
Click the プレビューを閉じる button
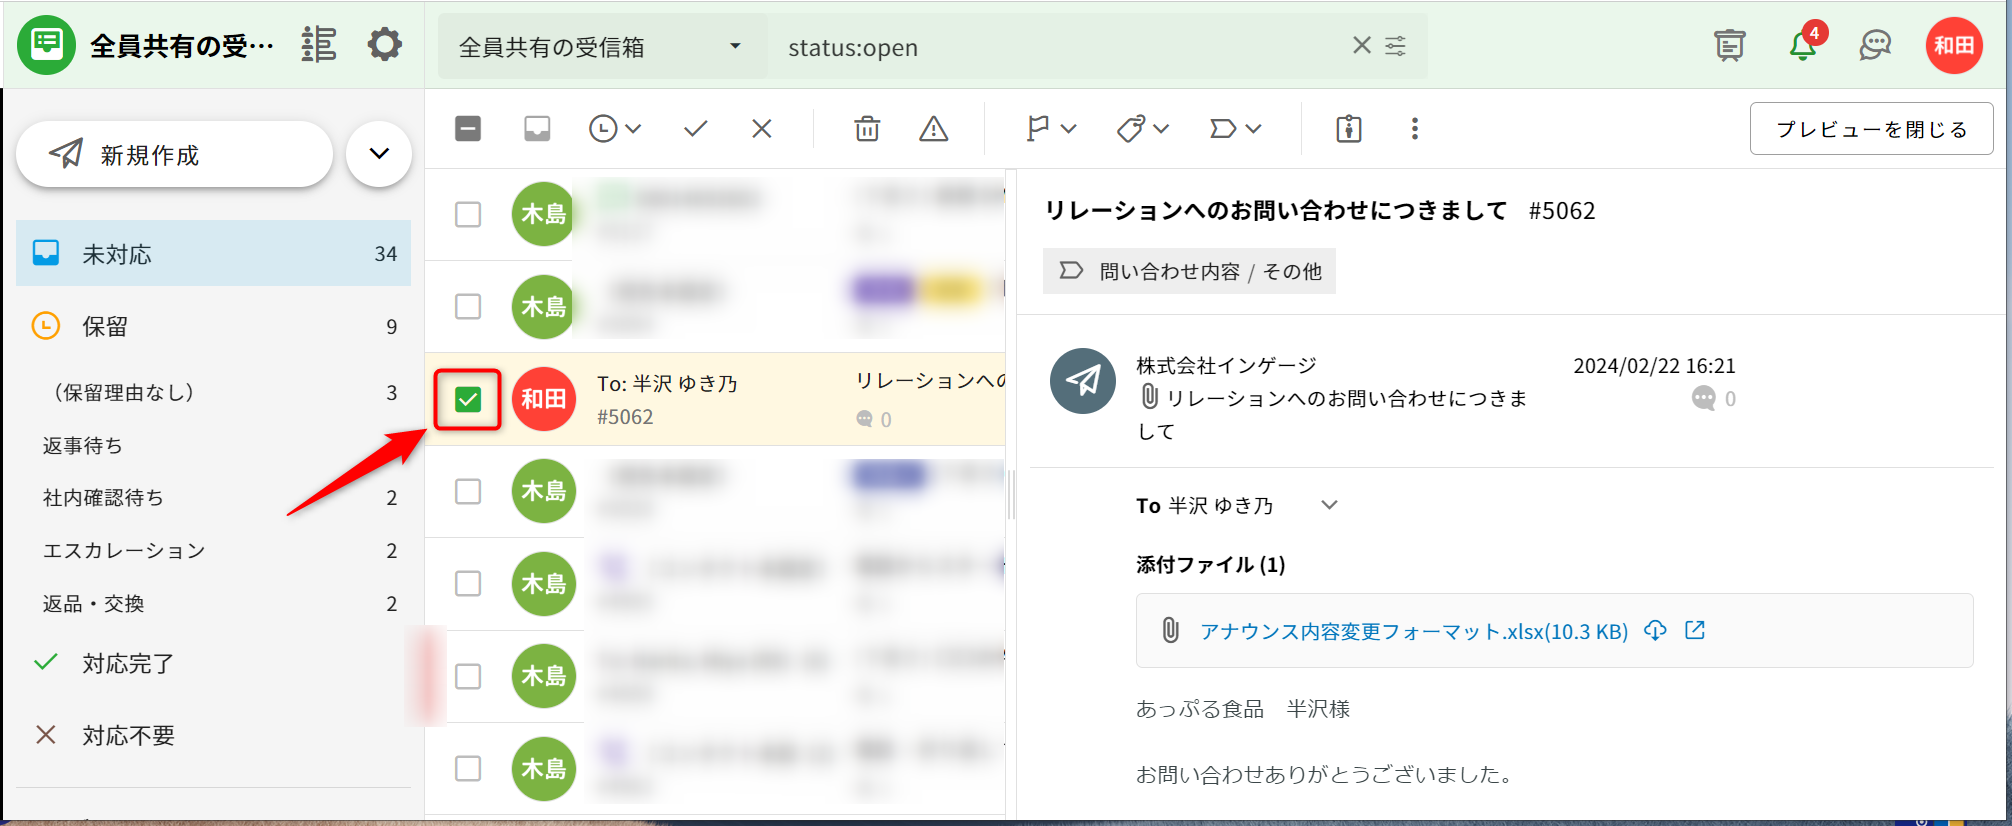coord(1871,129)
